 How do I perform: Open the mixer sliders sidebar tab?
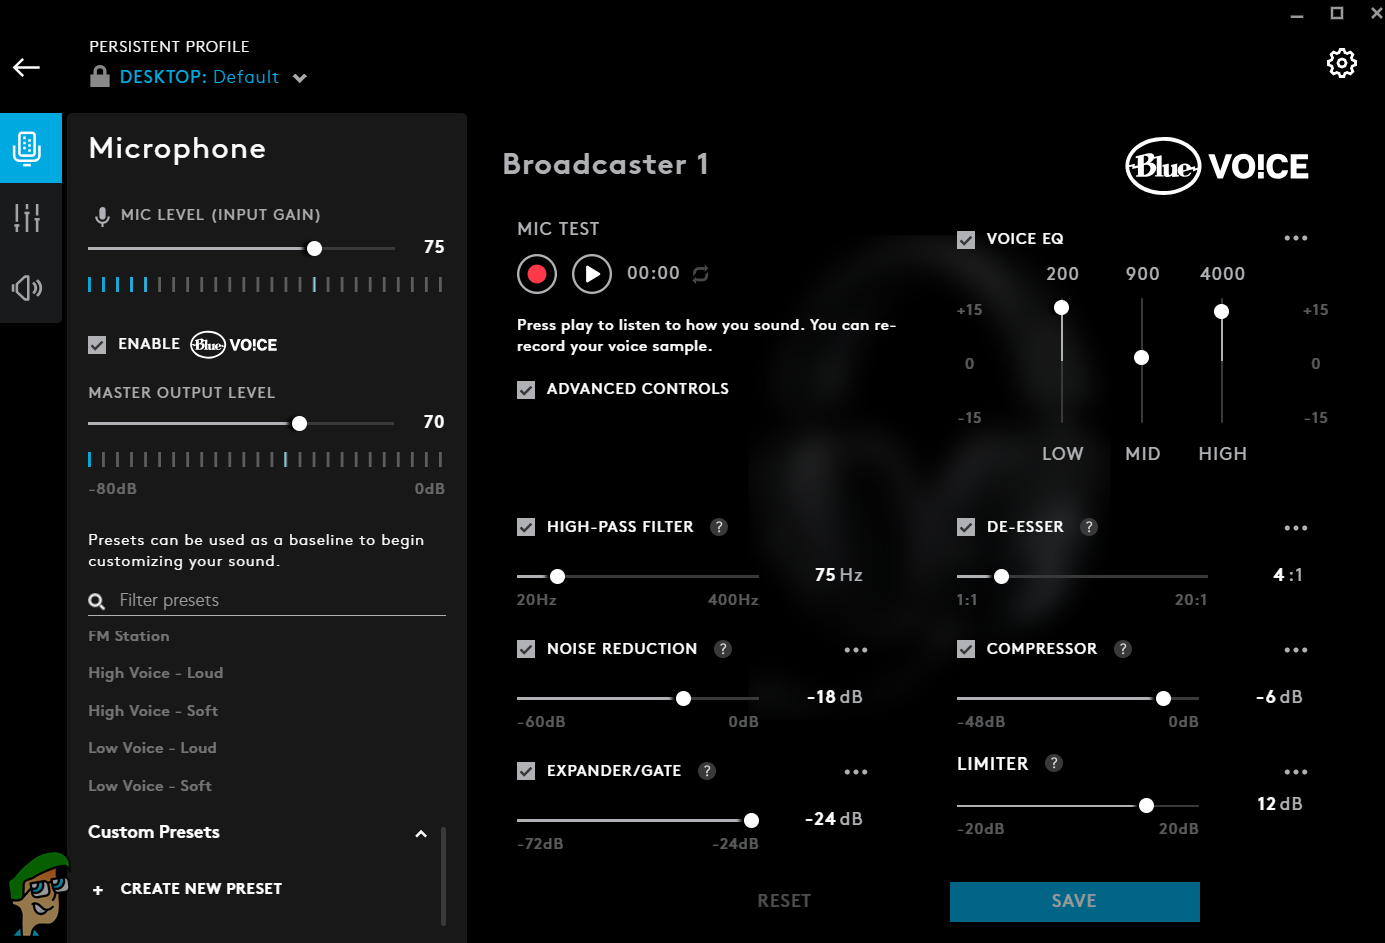pos(27,217)
